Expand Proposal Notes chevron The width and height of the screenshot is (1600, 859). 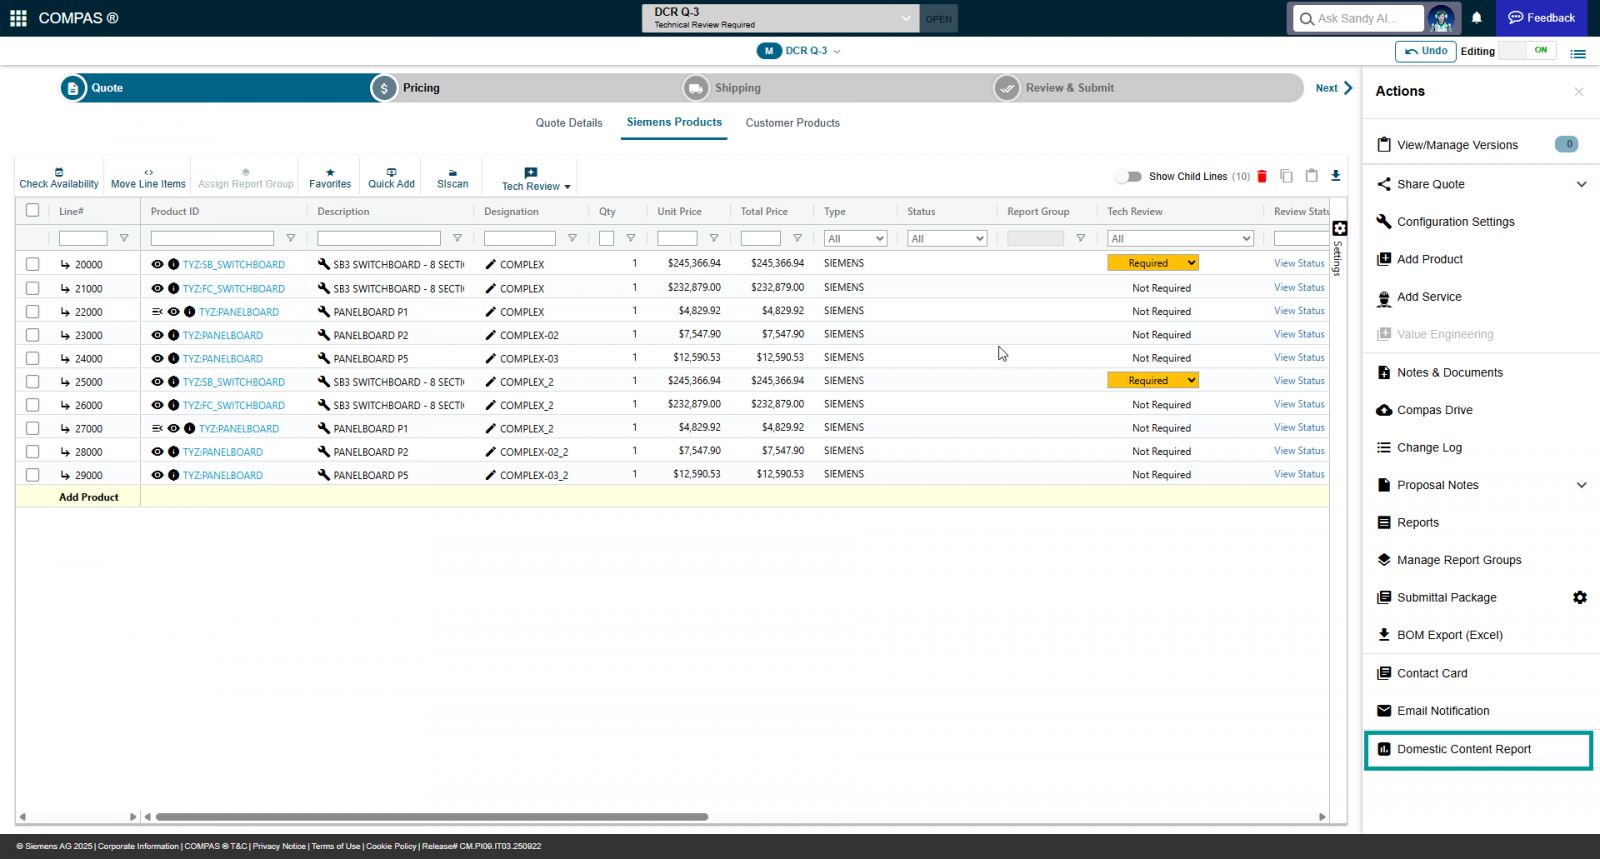point(1581,485)
